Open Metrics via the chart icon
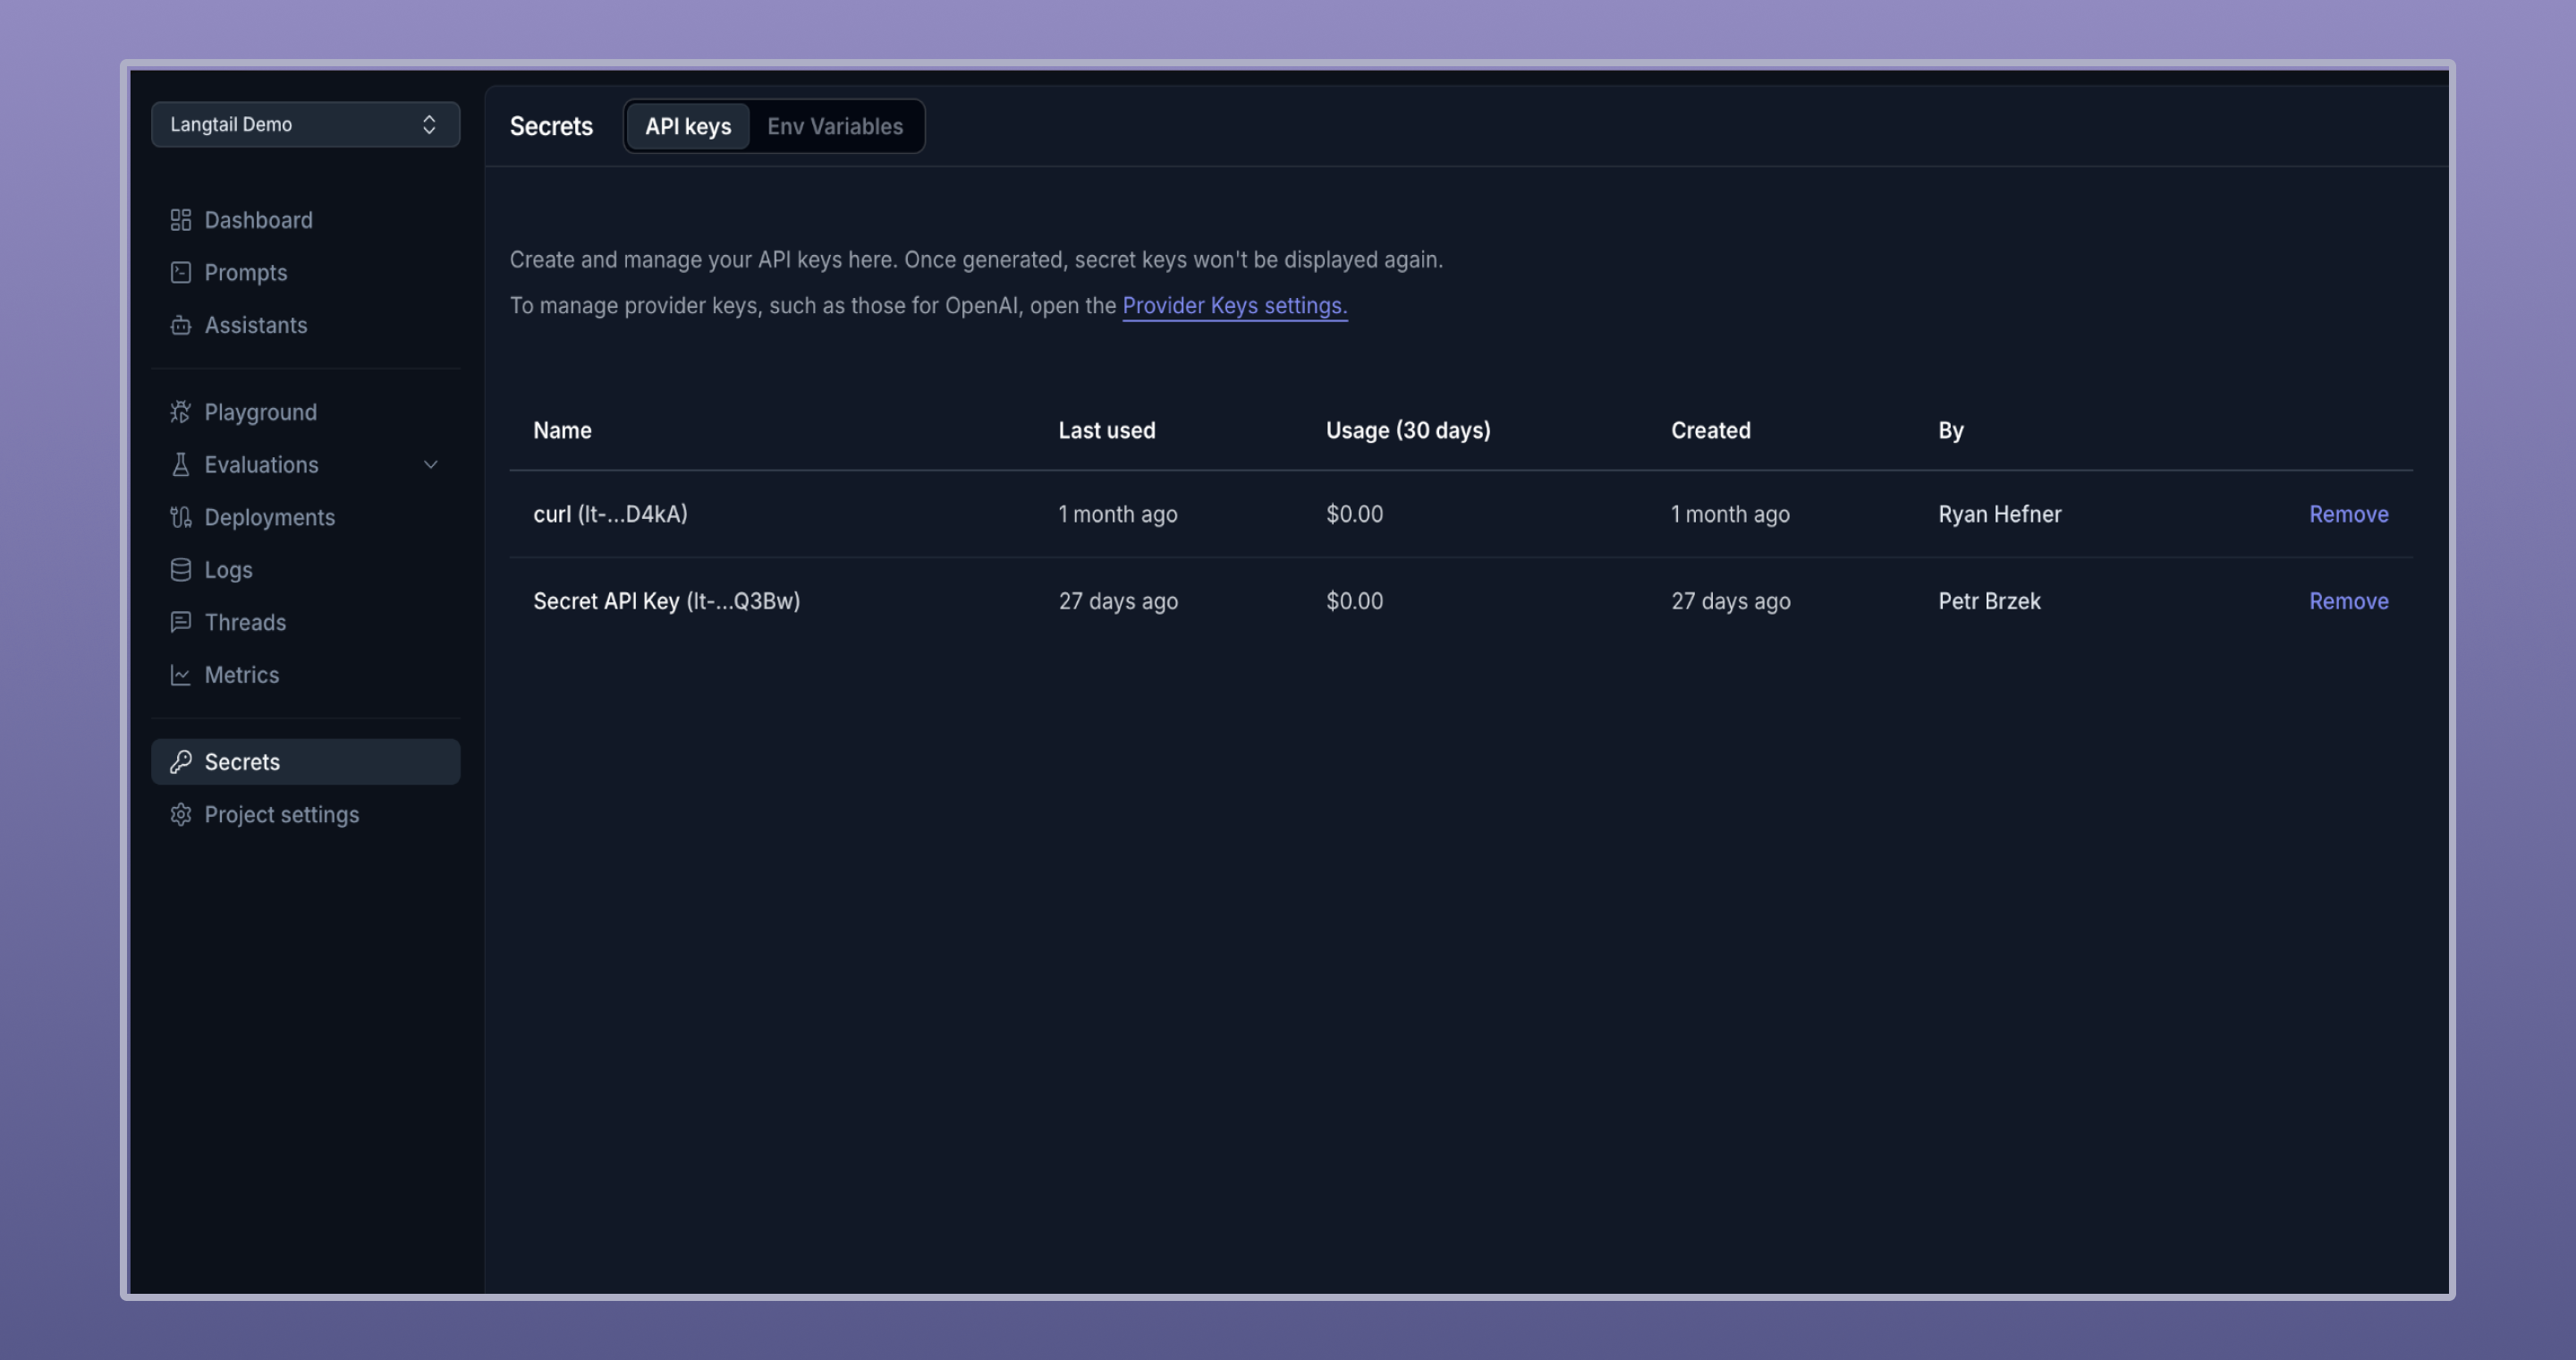2576x1360 pixels. [x=181, y=675]
